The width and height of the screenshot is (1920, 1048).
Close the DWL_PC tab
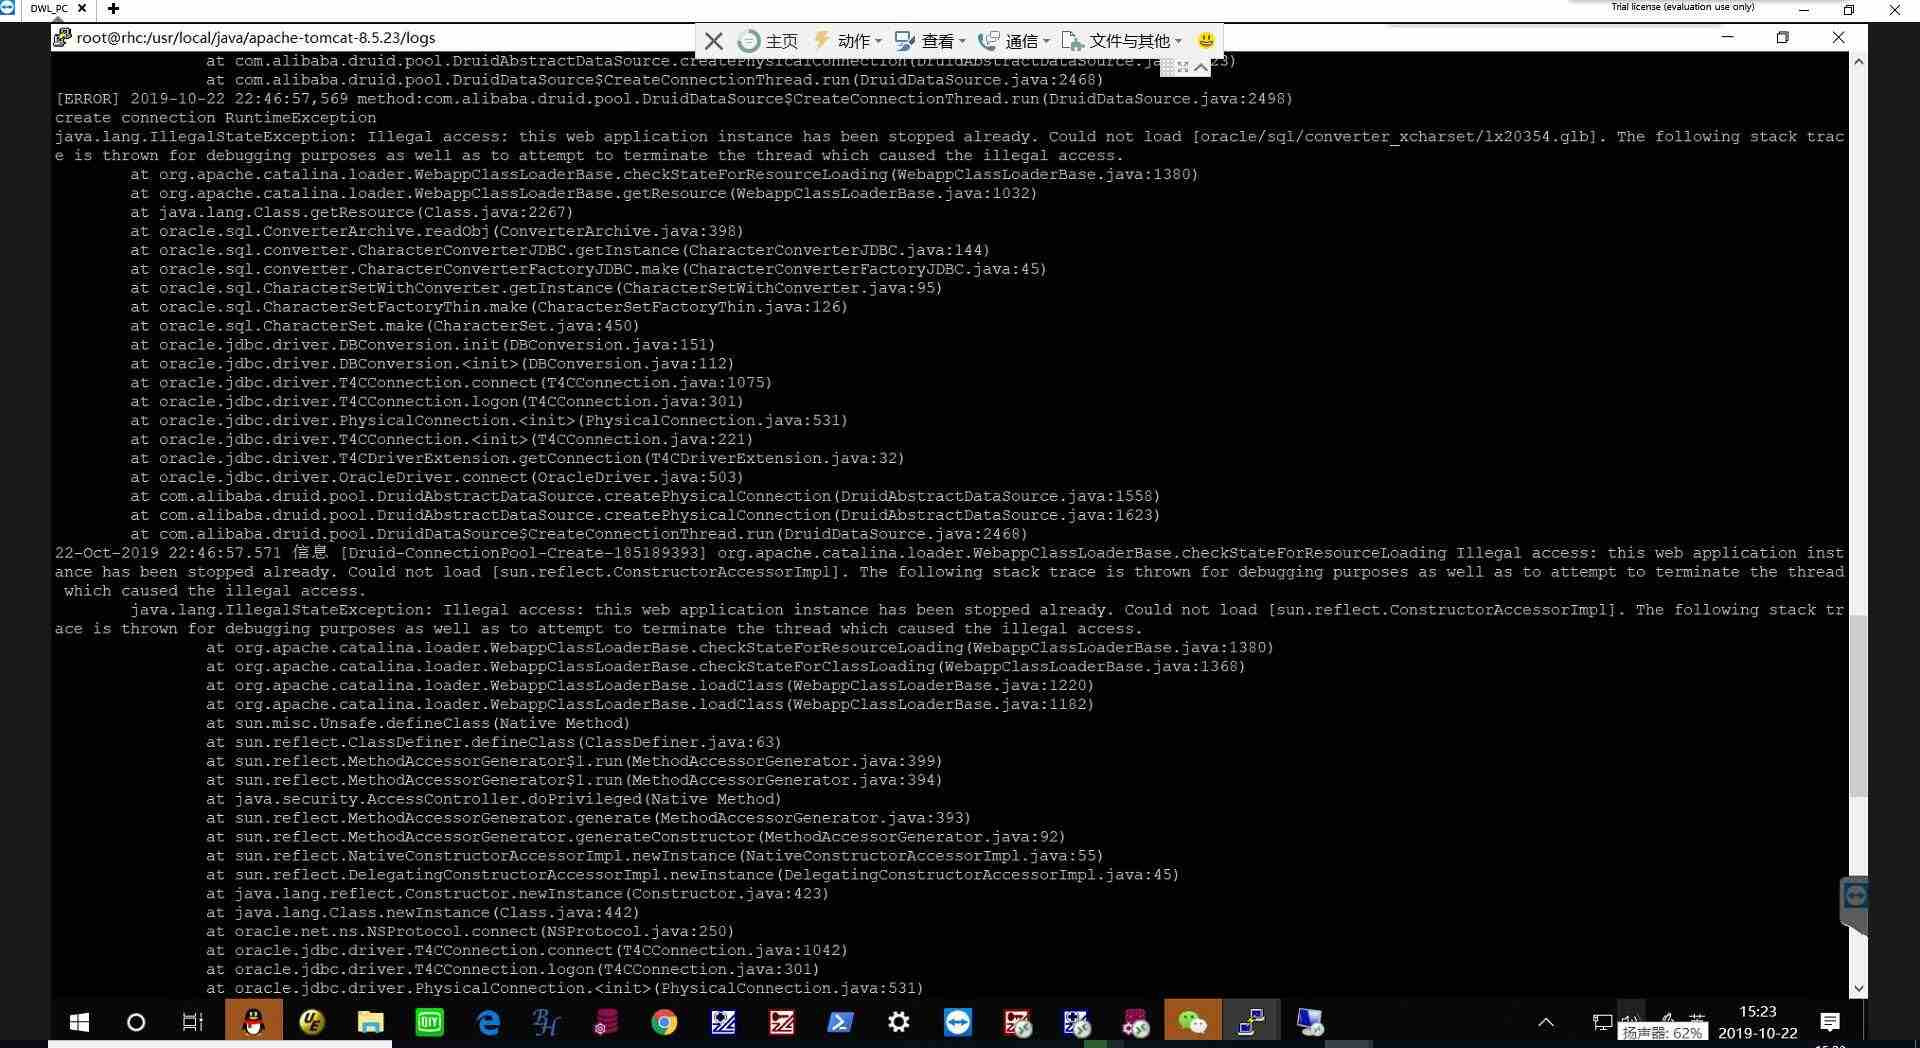click(82, 8)
